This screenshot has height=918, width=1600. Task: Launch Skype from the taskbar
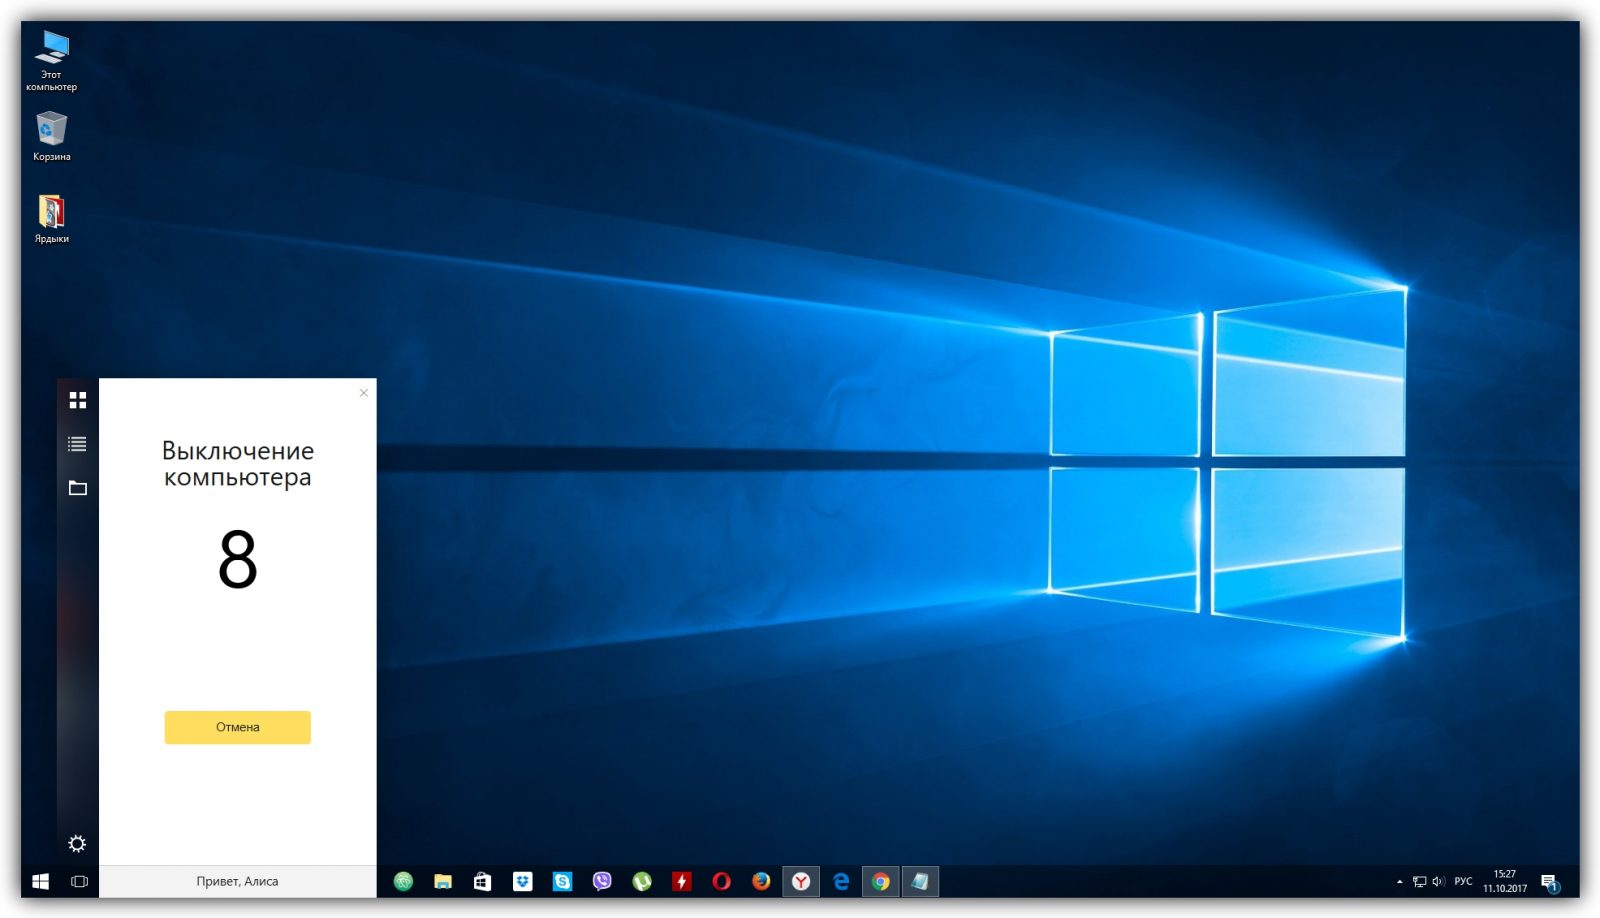pos(562,881)
